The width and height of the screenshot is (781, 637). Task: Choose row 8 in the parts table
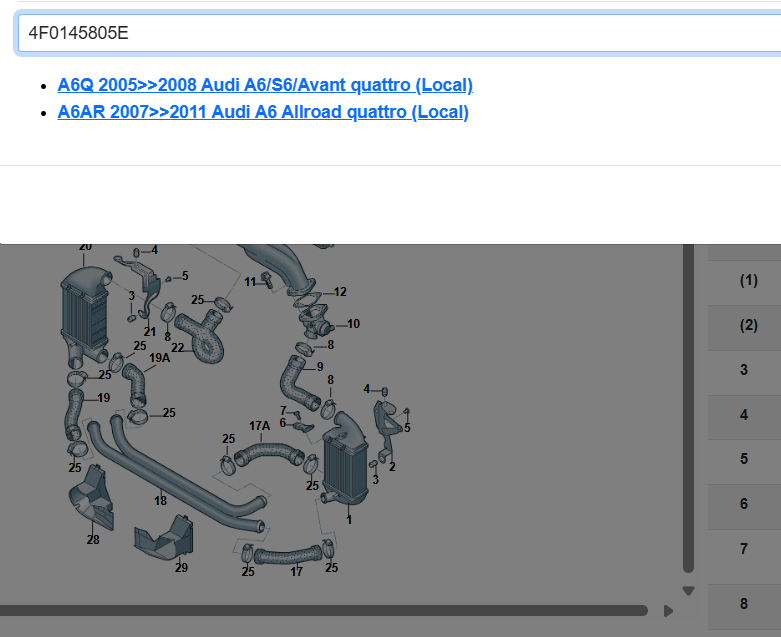[744, 604]
